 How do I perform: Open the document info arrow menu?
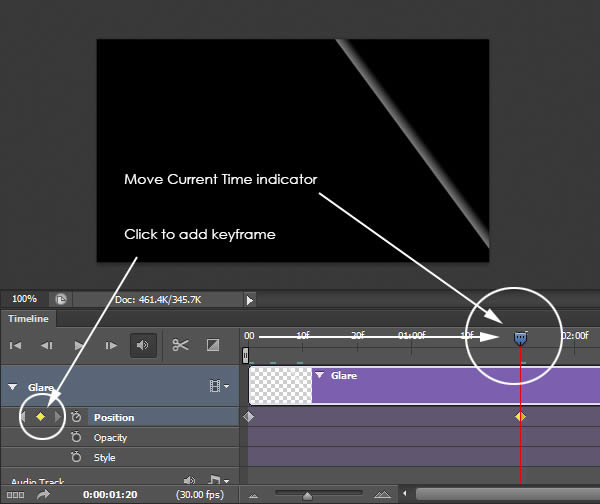click(x=249, y=300)
